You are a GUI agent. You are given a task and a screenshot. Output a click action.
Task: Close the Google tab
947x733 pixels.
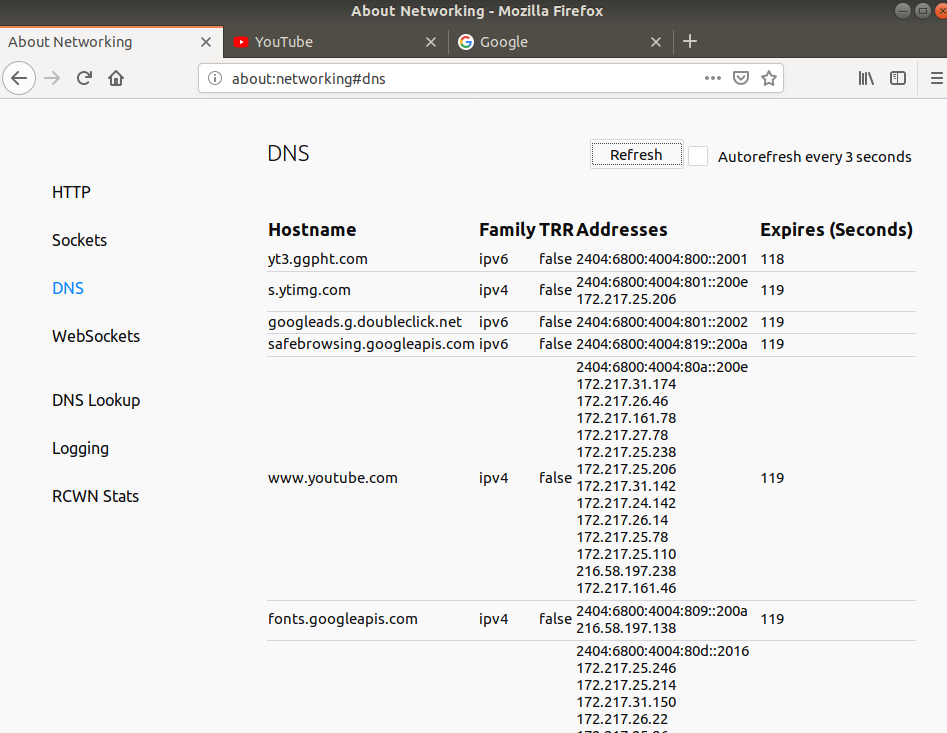pos(656,42)
